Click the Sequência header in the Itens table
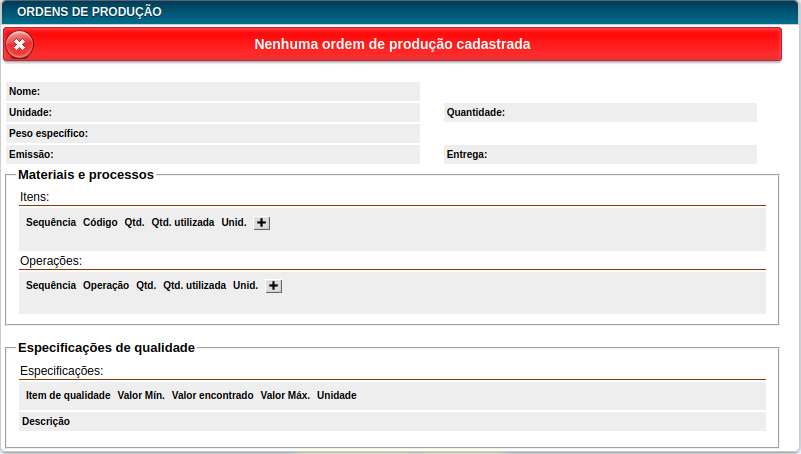801x454 pixels. (x=51, y=222)
